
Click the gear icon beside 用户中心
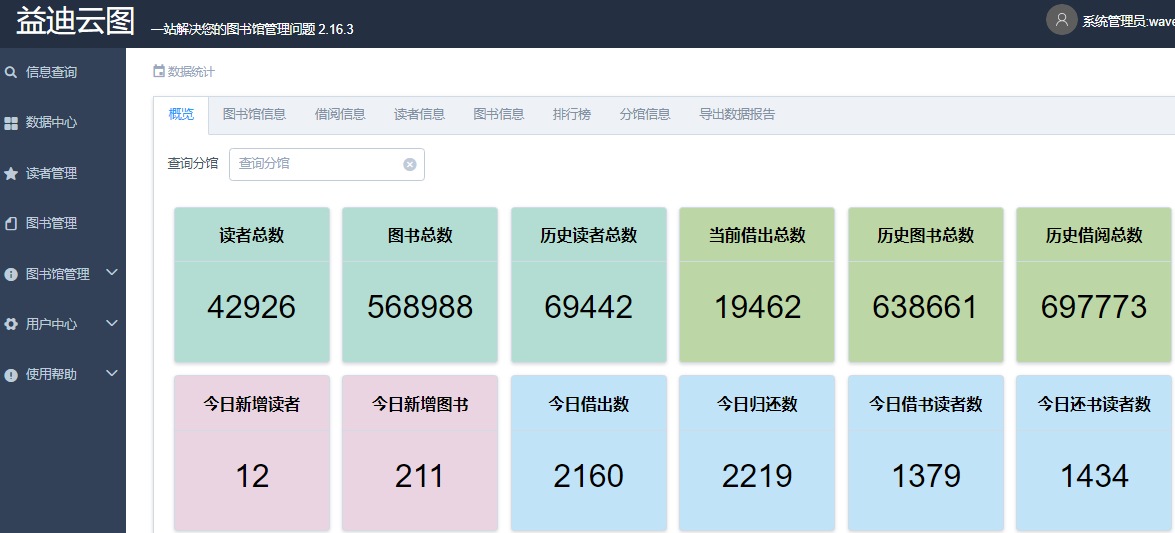click(x=11, y=324)
